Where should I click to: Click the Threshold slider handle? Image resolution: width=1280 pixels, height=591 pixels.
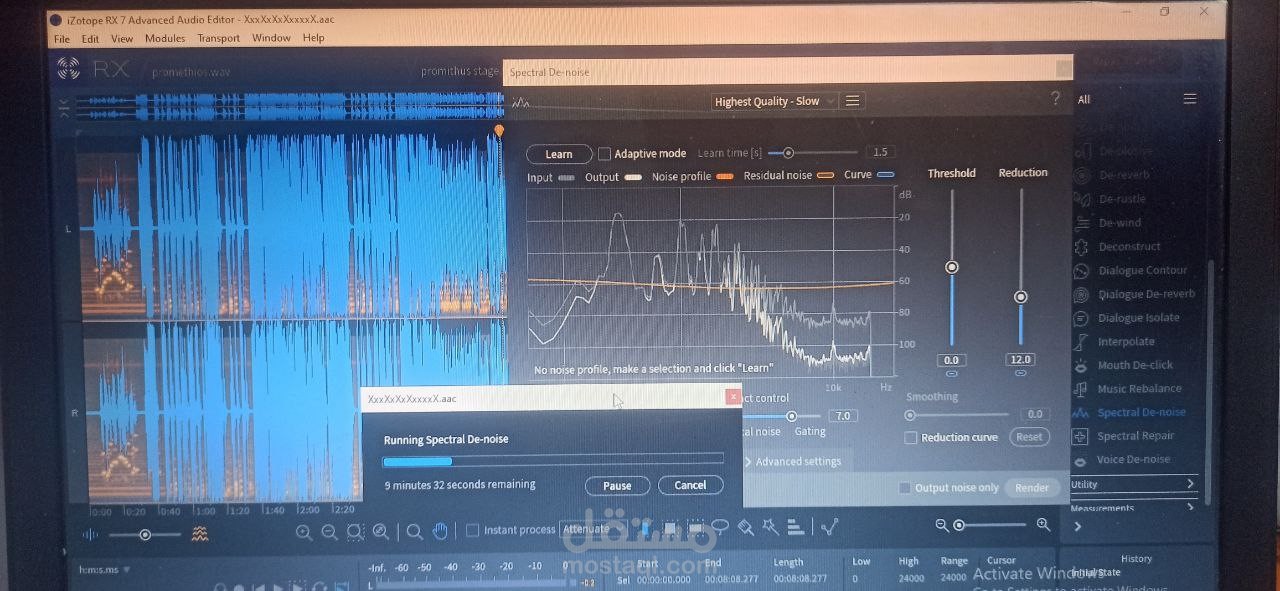[952, 267]
